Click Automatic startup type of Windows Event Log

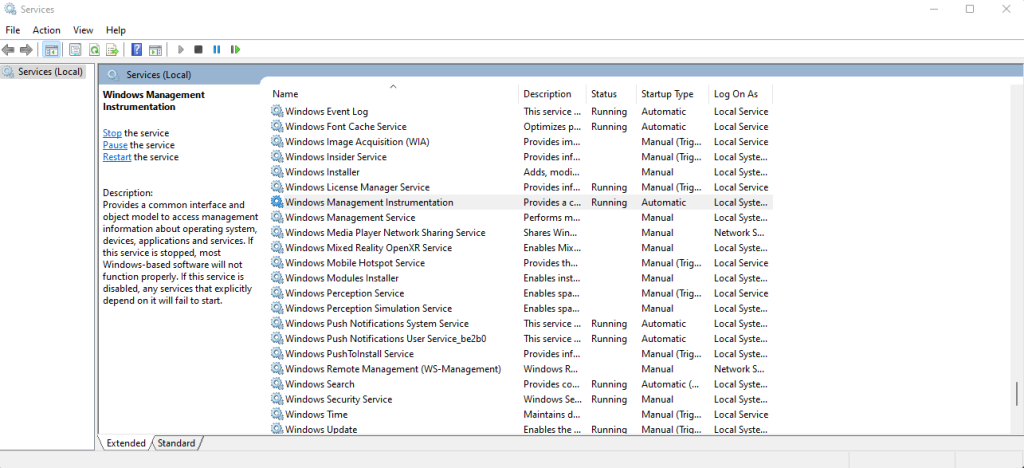coord(664,112)
